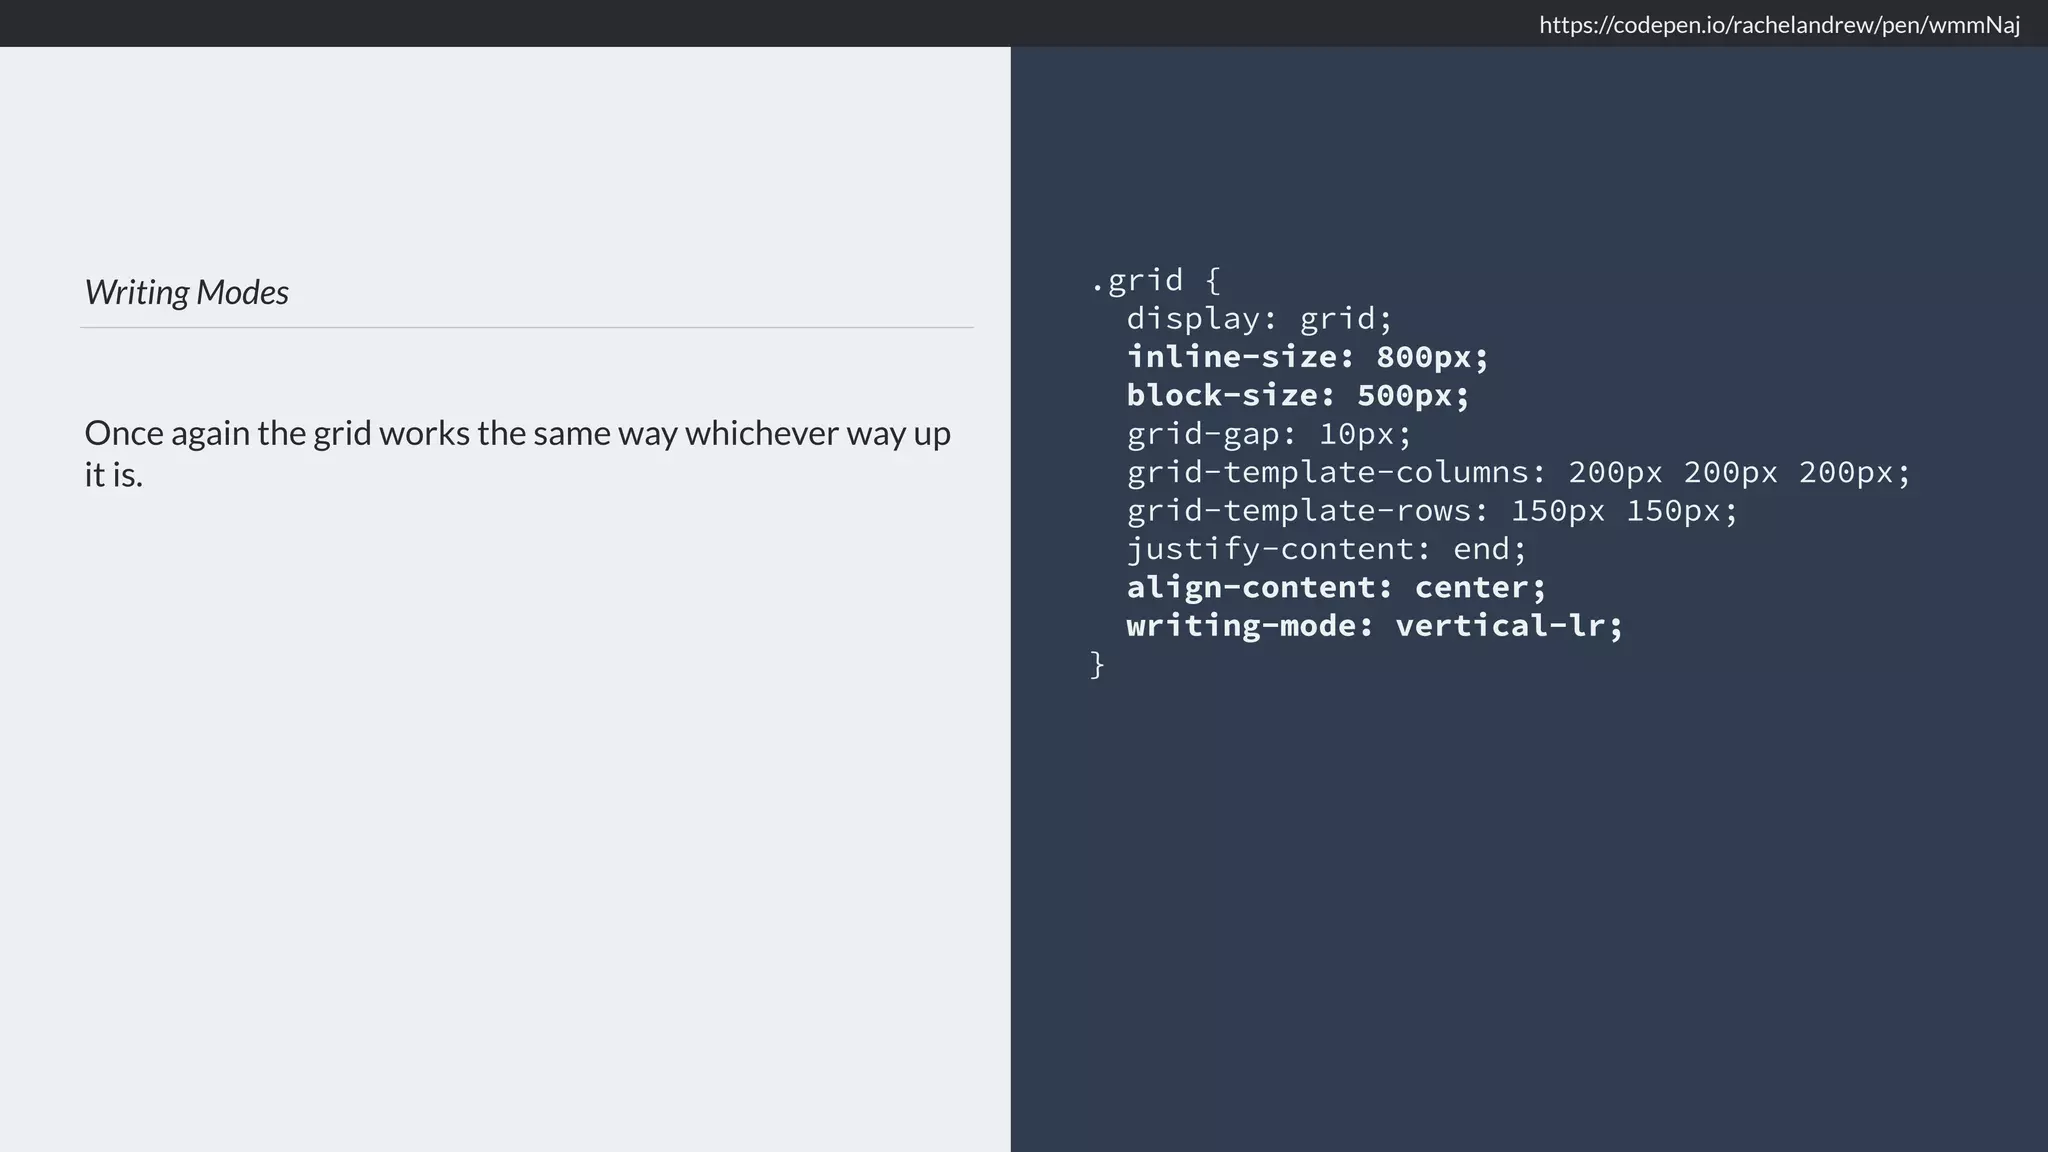The image size is (2048, 1152).
Task: Click the closing curly brace of the rule
Action: (1097, 664)
